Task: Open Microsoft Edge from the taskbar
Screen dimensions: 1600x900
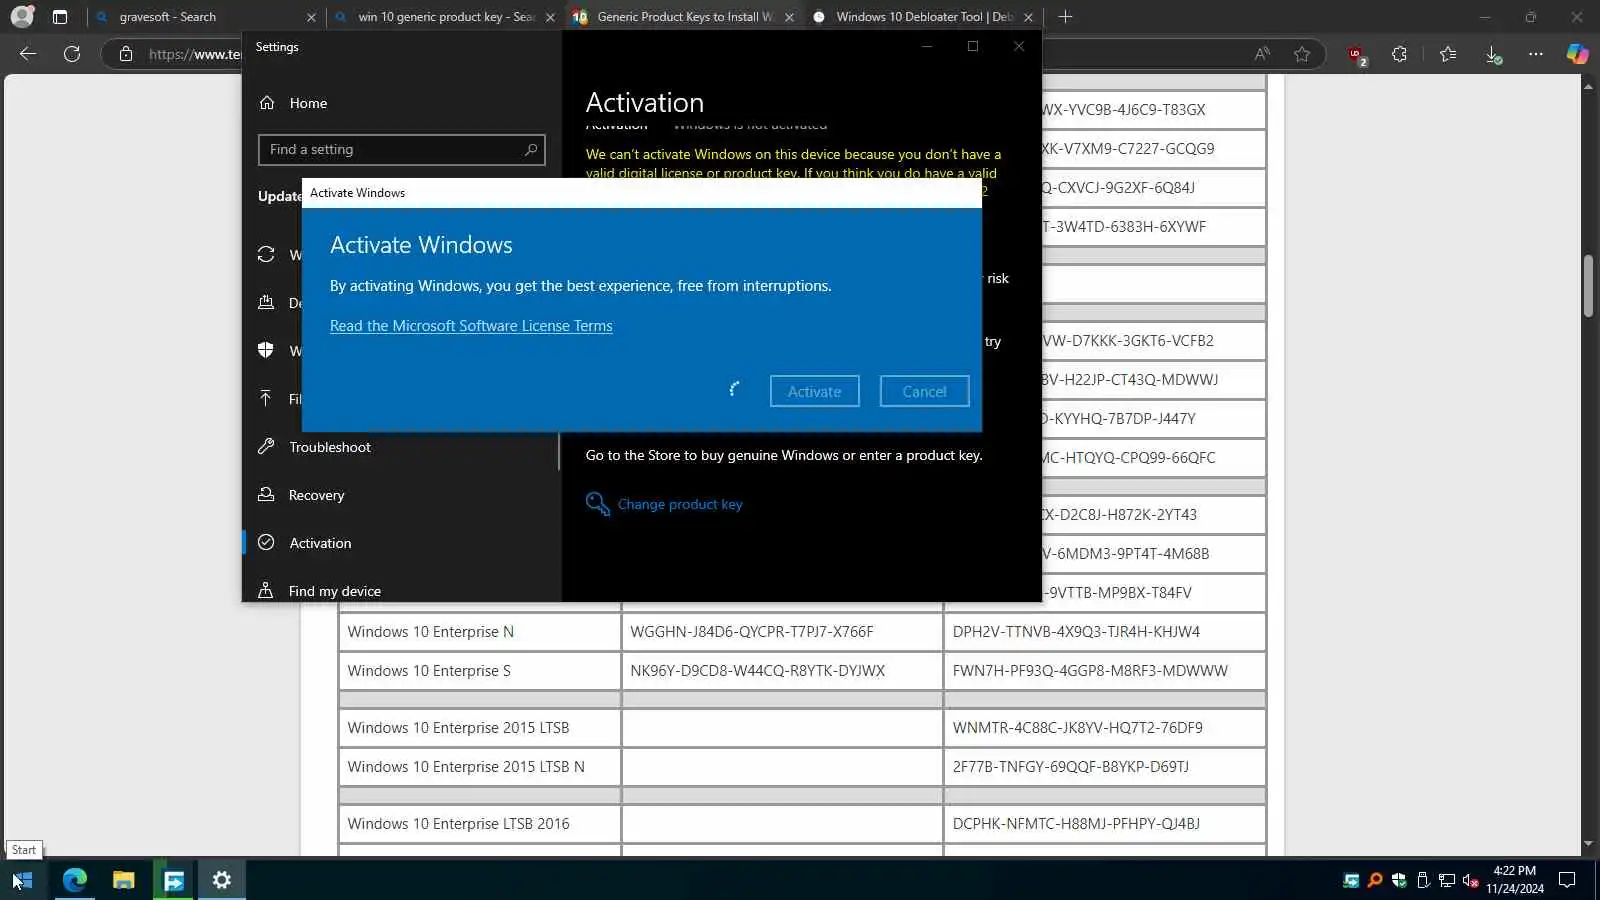Action: pos(75,880)
